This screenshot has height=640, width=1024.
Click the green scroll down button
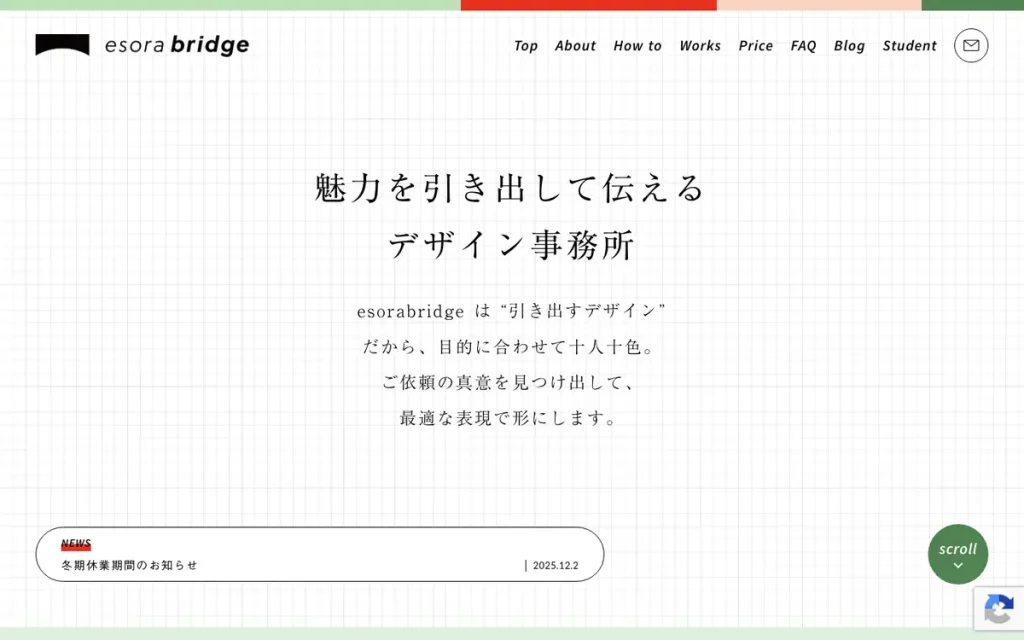pos(958,554)
